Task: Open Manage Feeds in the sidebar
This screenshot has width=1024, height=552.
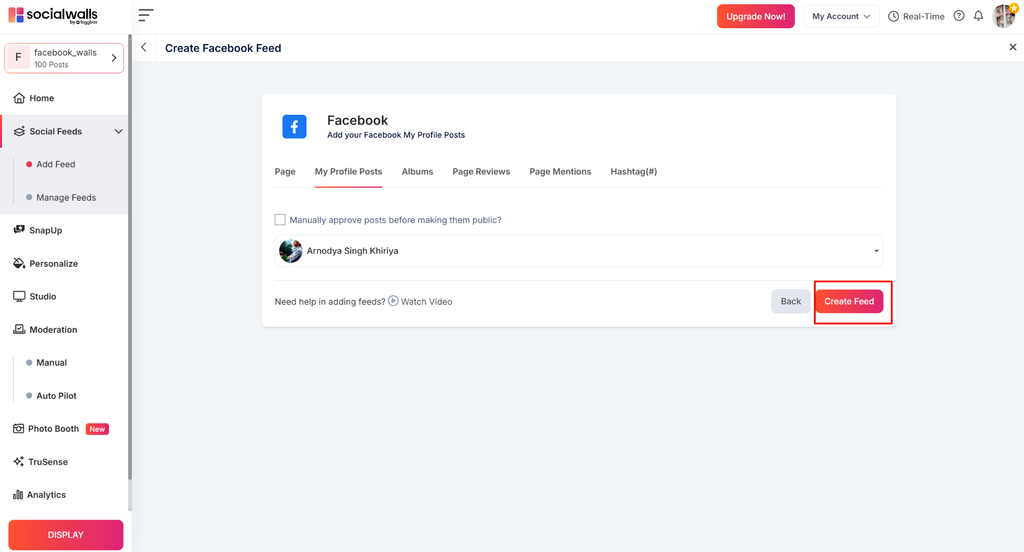Action: point(66,197)
